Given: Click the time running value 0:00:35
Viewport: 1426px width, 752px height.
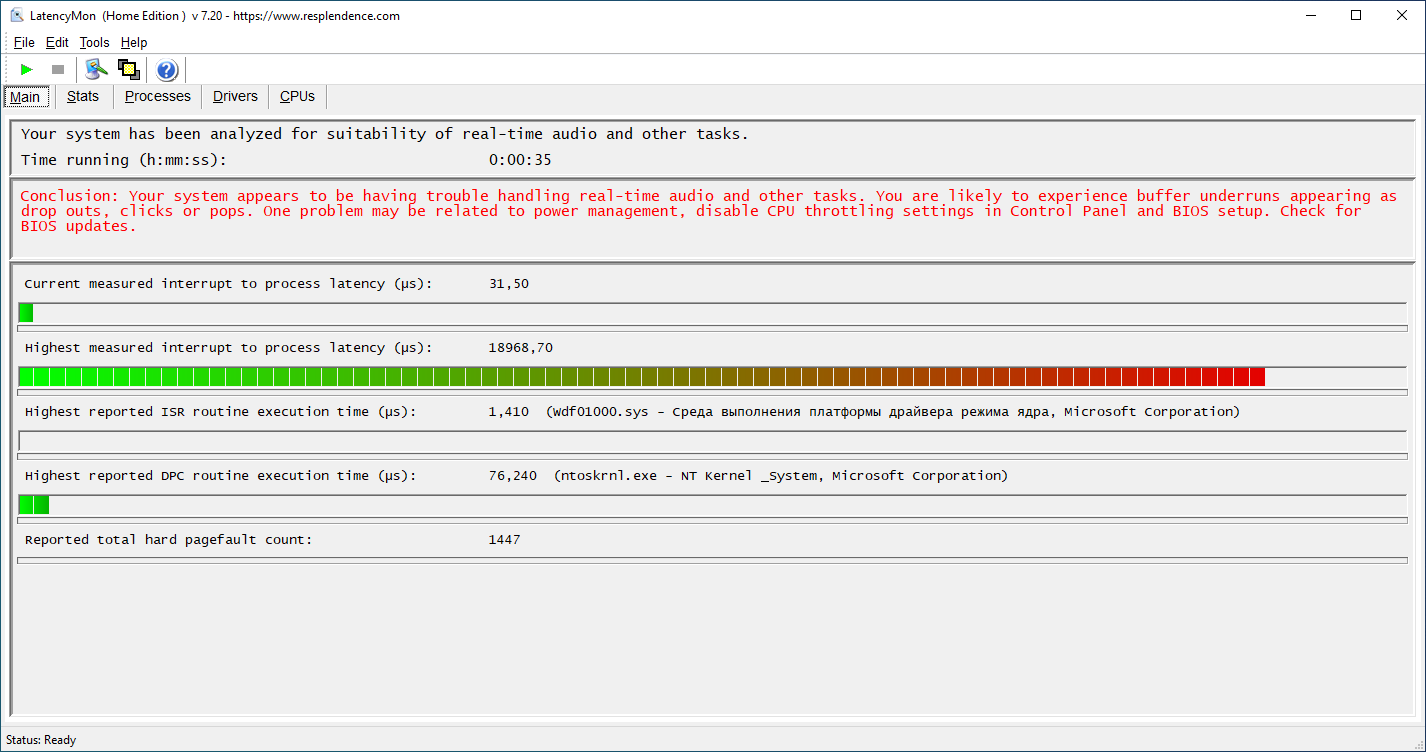Looking at the screenshot, I should pos(520,160).
